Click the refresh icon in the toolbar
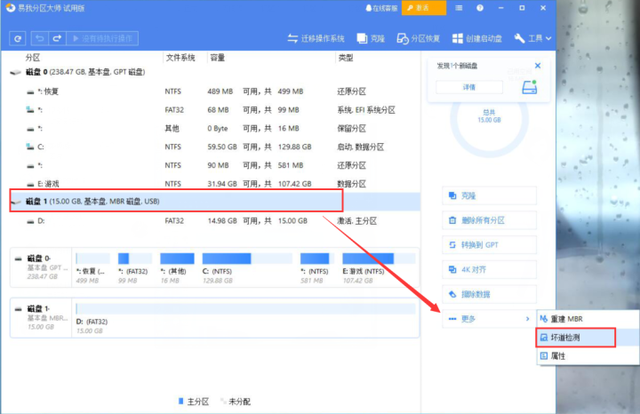 (x=18, y=38)
